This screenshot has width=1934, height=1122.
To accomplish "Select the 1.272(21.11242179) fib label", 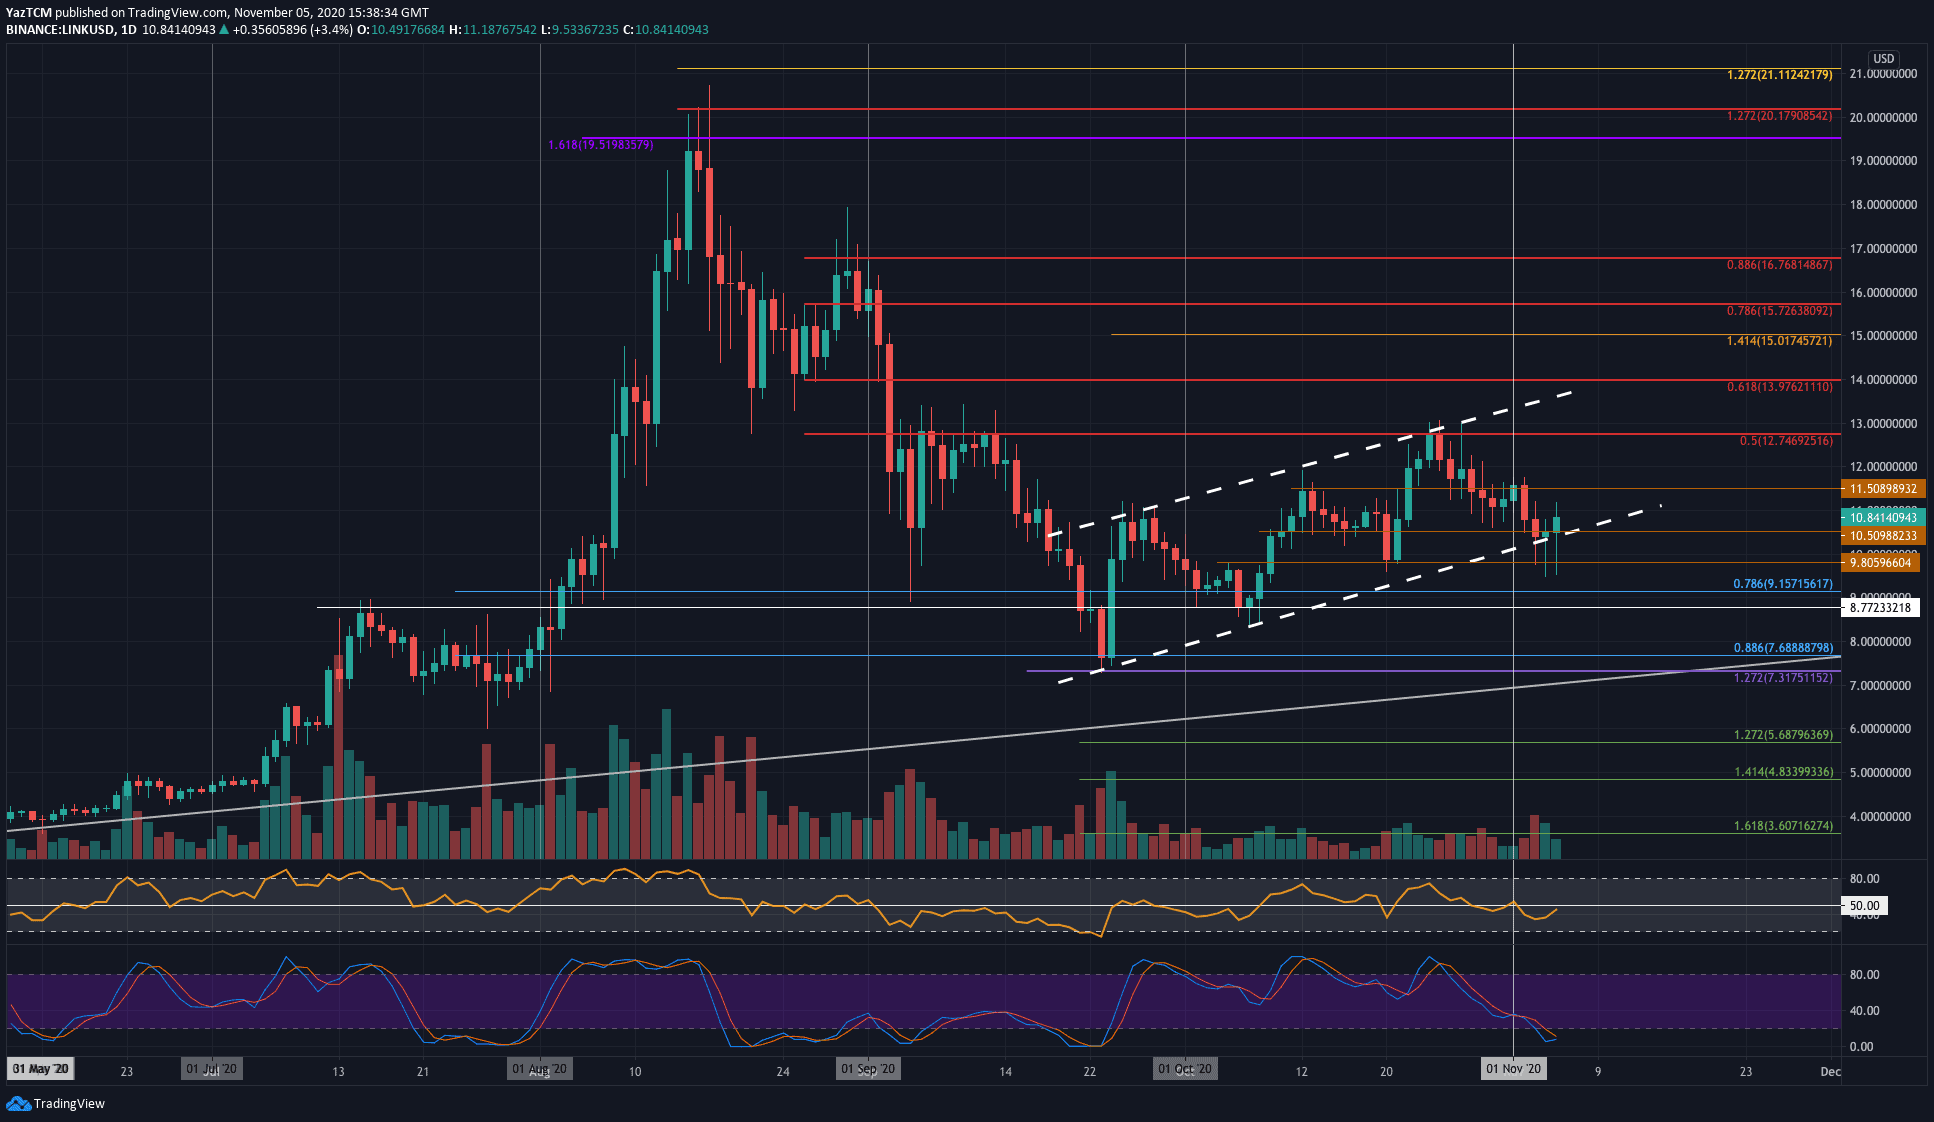I will pos(1780,75).
